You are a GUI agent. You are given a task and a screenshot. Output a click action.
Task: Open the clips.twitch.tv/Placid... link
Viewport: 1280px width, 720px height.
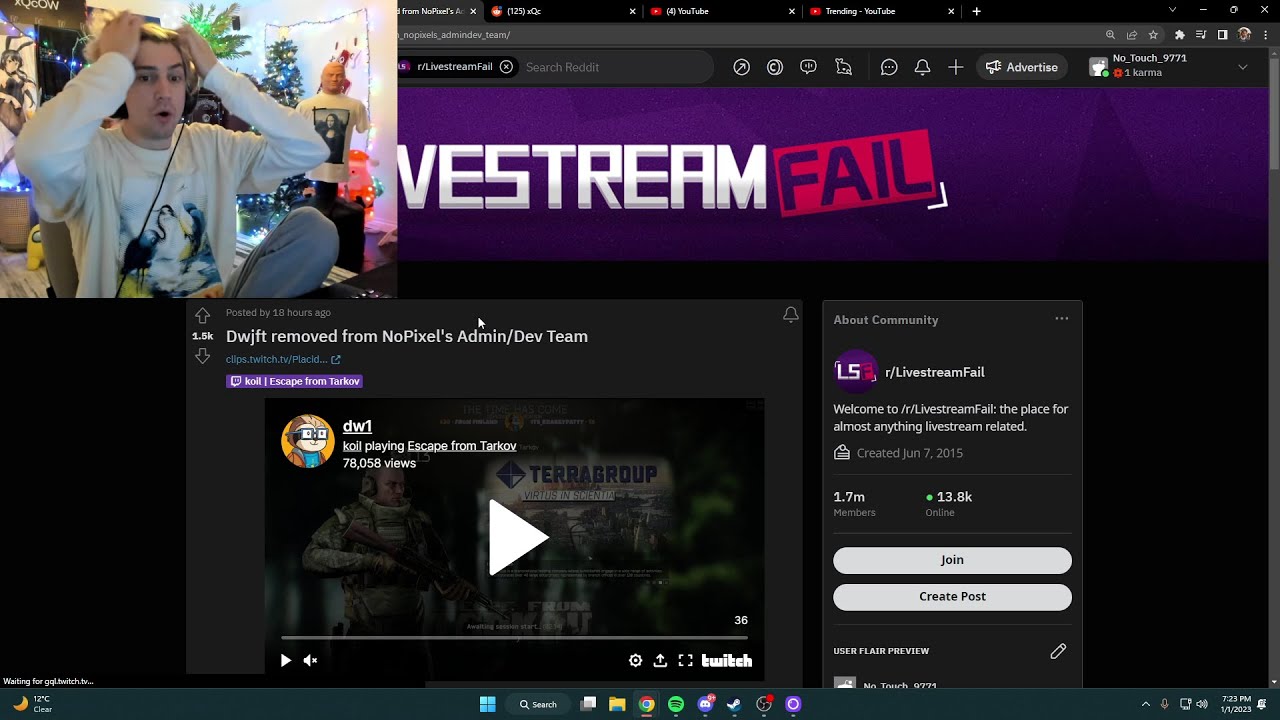[283, 359]
